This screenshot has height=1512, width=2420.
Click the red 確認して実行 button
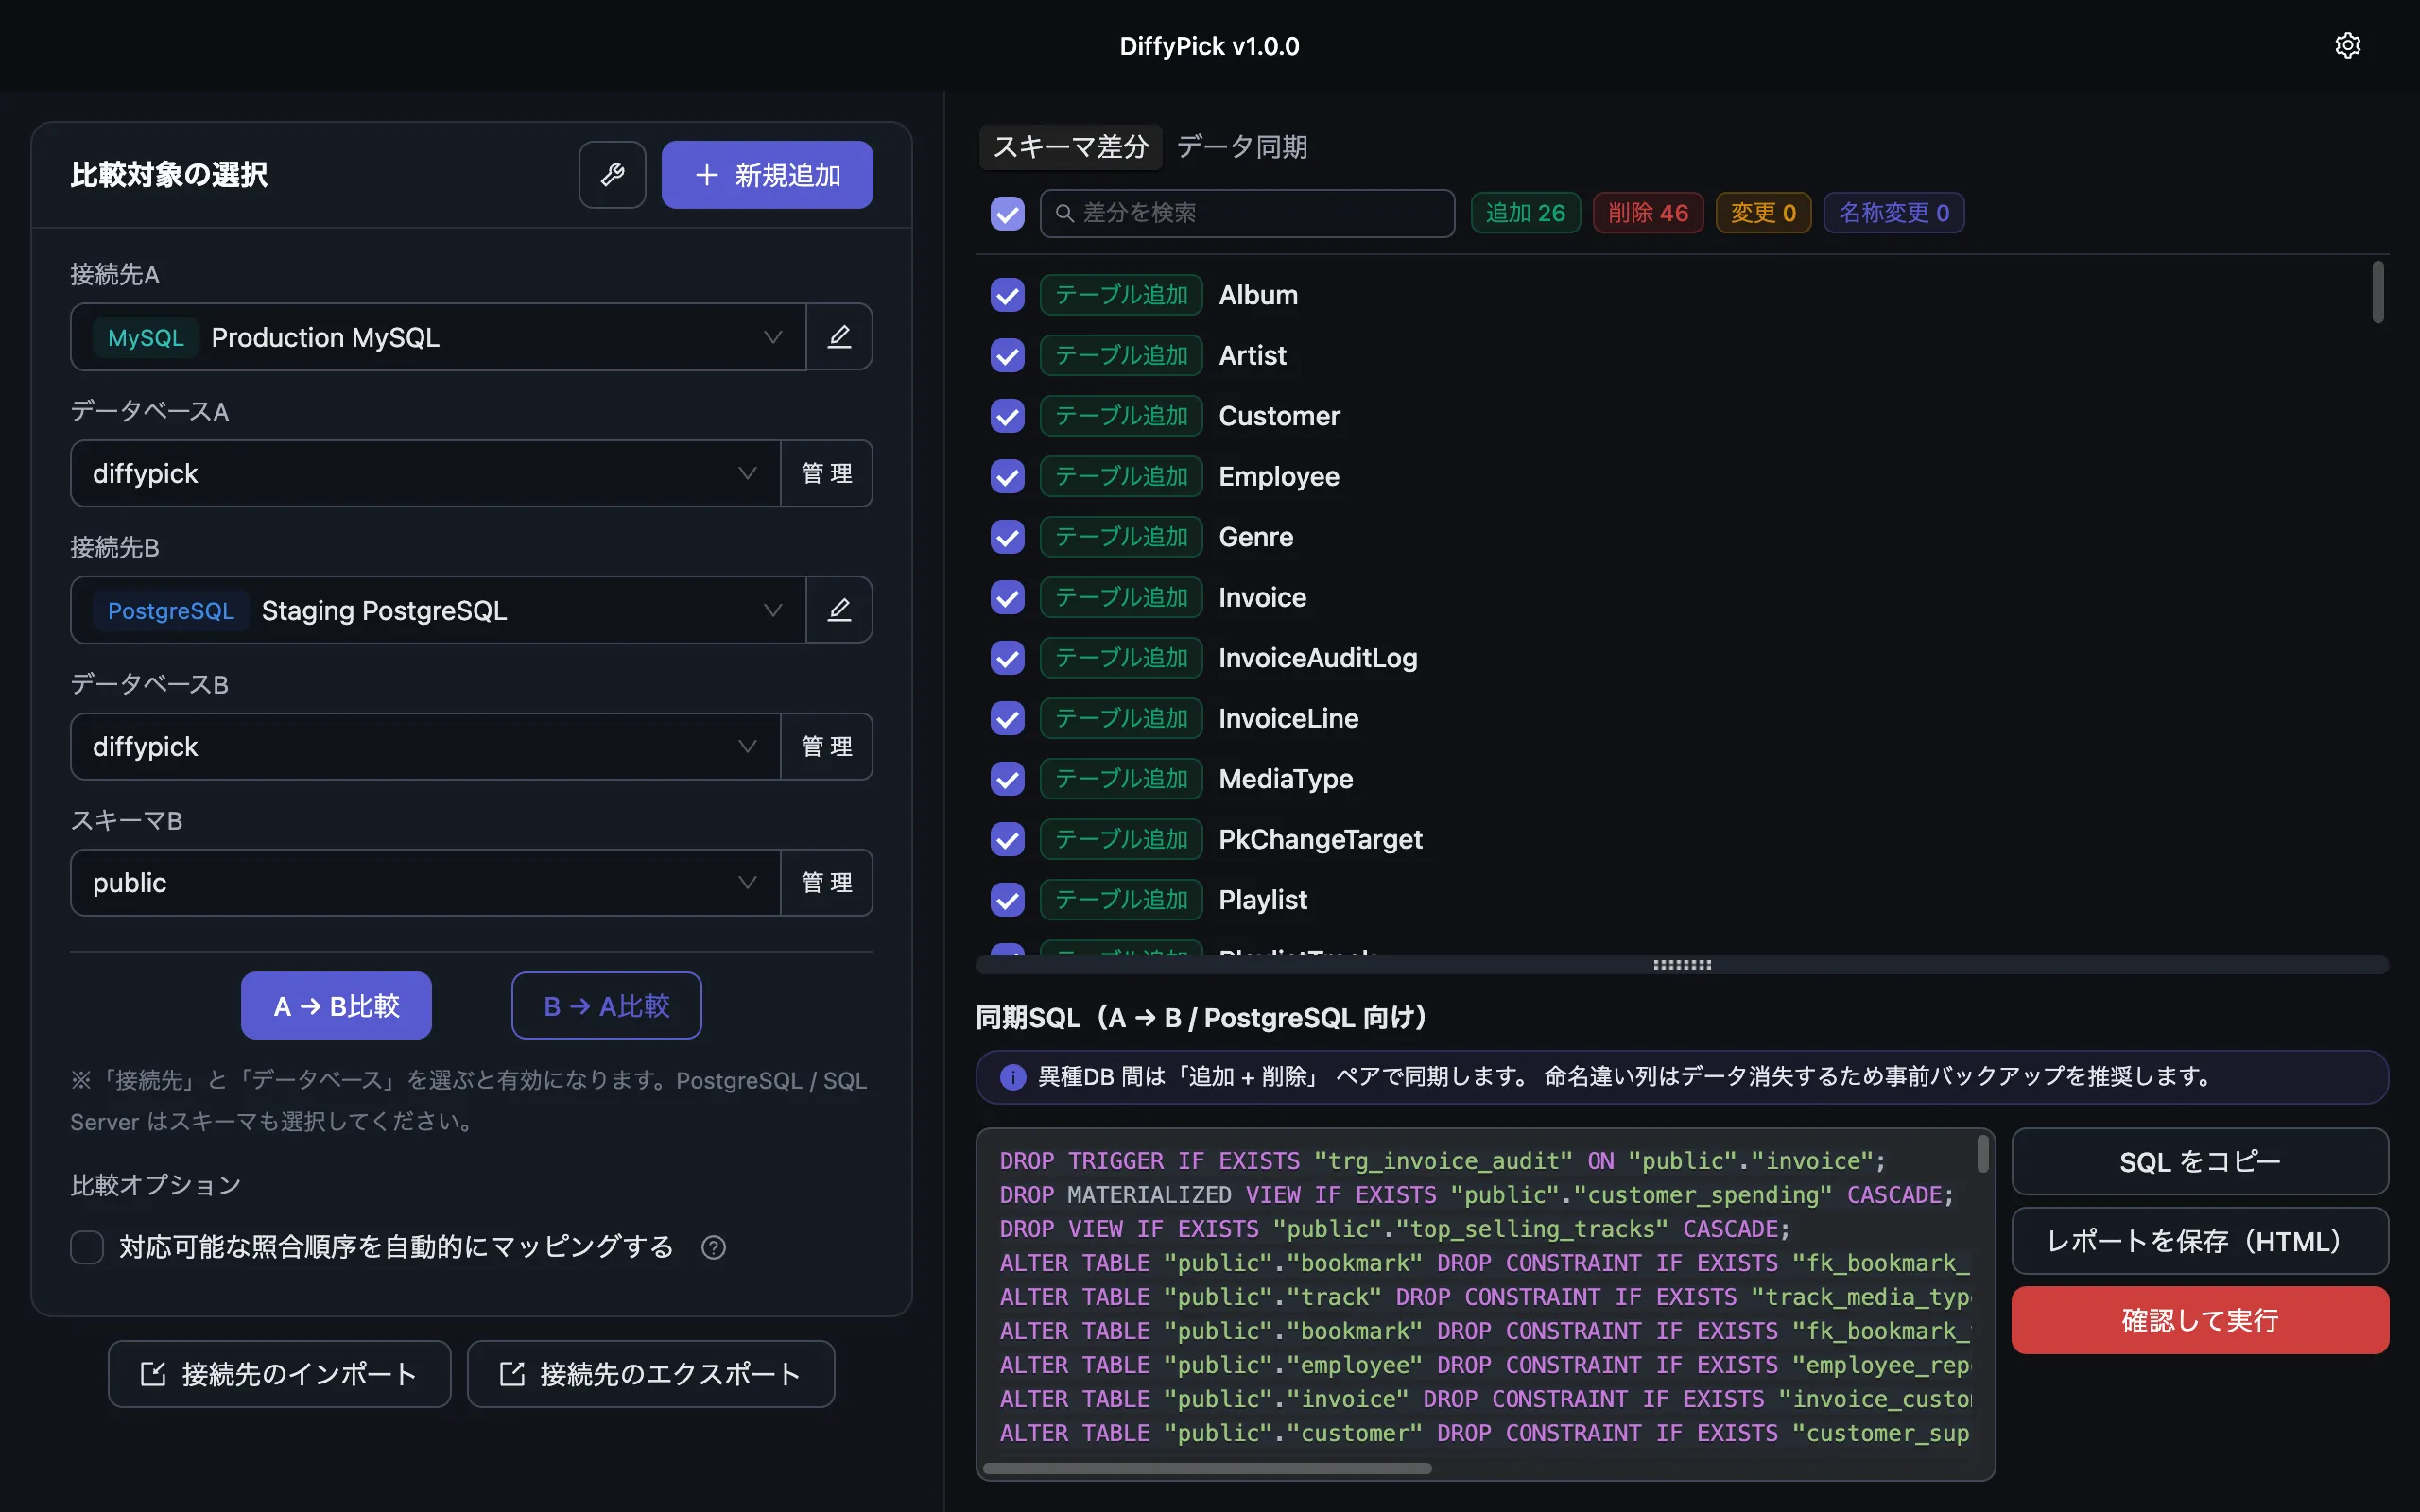pyautogui.click(x=2200, y=1320)
